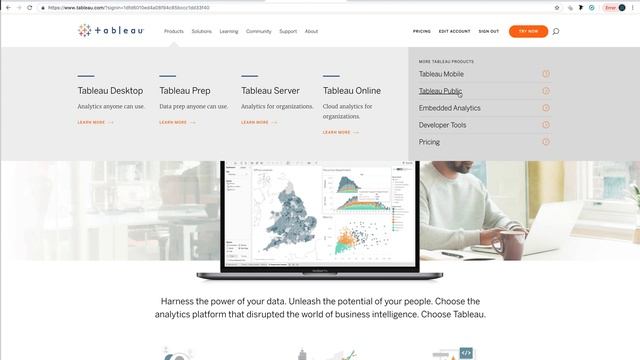This screenshot has height=360, width=640.
Task: Open the Learning menu
Action: [229, 31]
